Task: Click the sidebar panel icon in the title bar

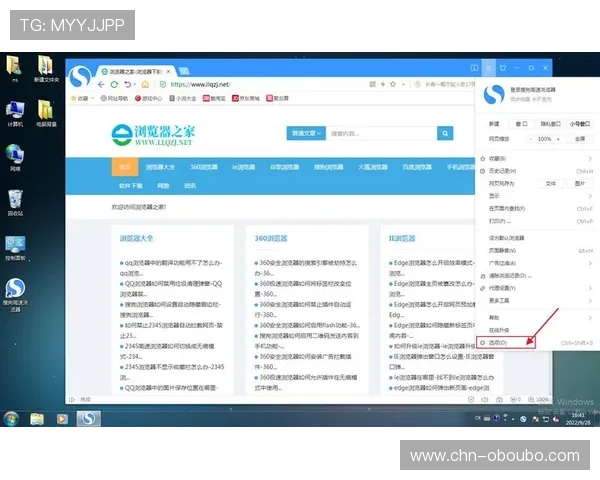Action: (x=474, y=68)
